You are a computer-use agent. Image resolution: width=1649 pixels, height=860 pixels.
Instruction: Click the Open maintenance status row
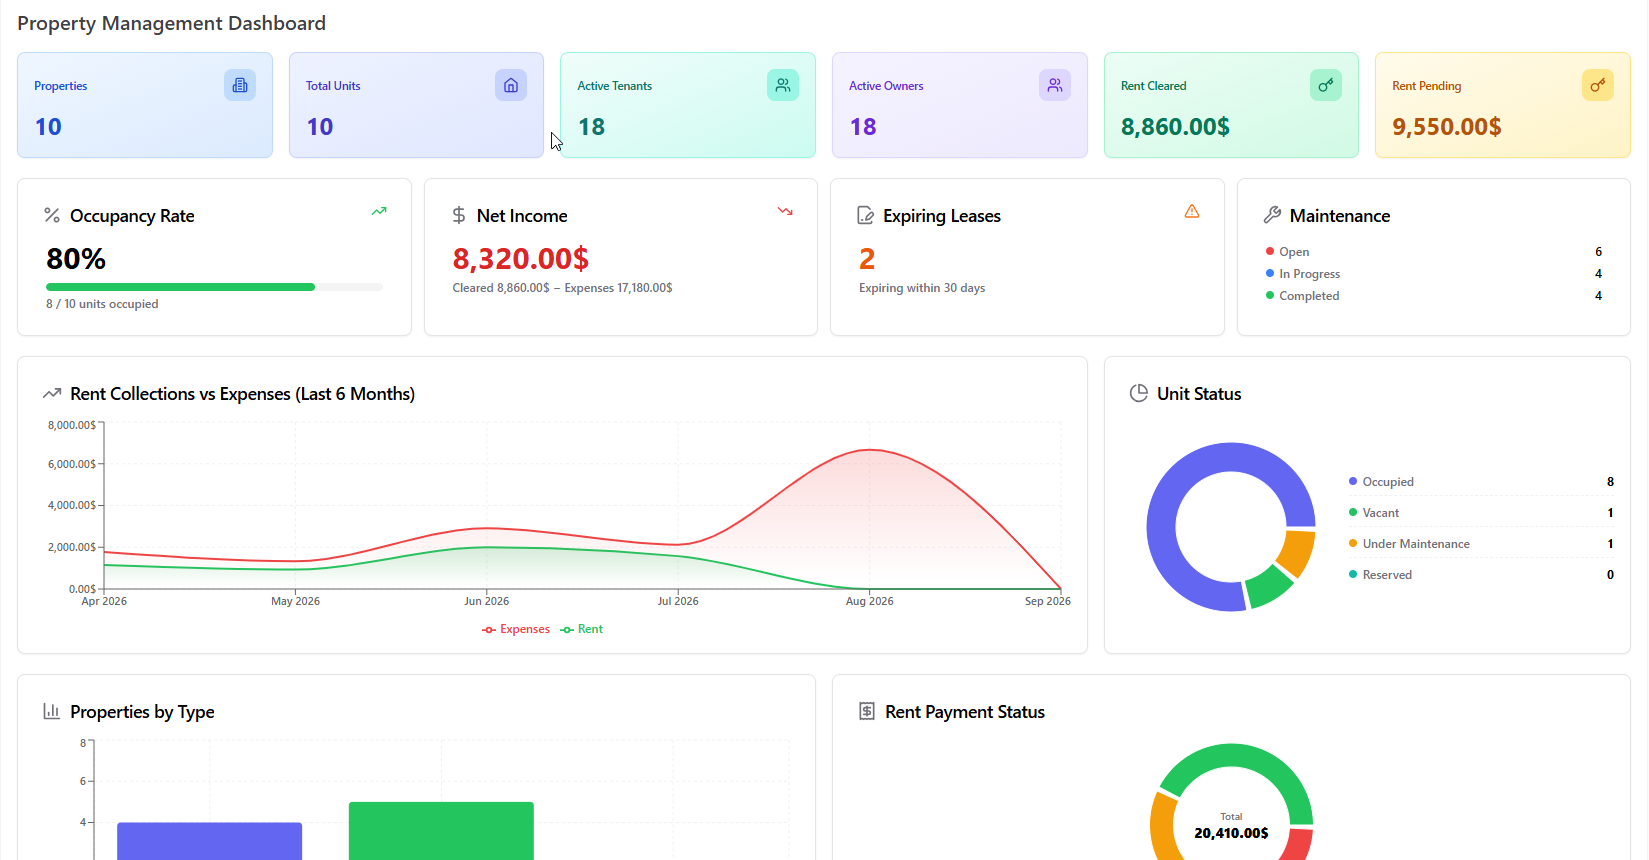coord(1434,252)
